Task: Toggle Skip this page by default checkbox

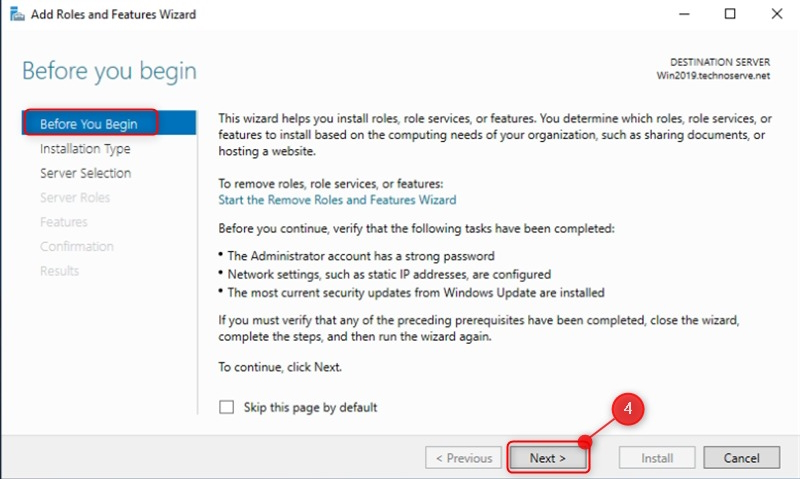Action: 227,407
